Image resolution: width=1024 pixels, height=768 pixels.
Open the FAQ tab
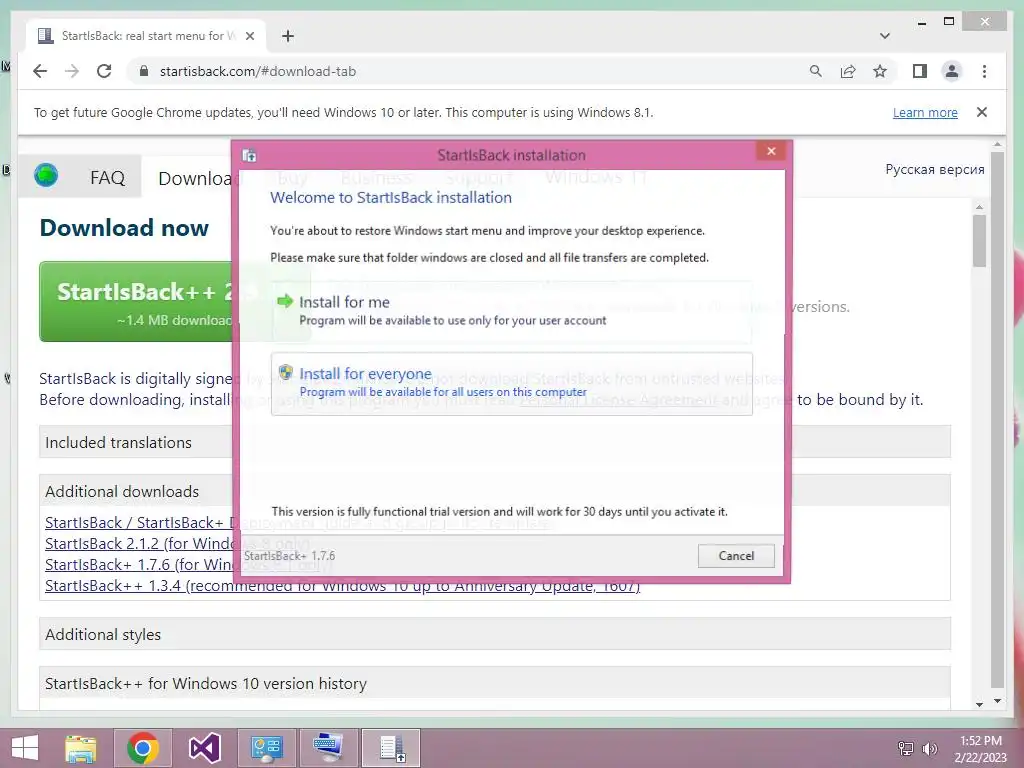click(x=108, y=178)
